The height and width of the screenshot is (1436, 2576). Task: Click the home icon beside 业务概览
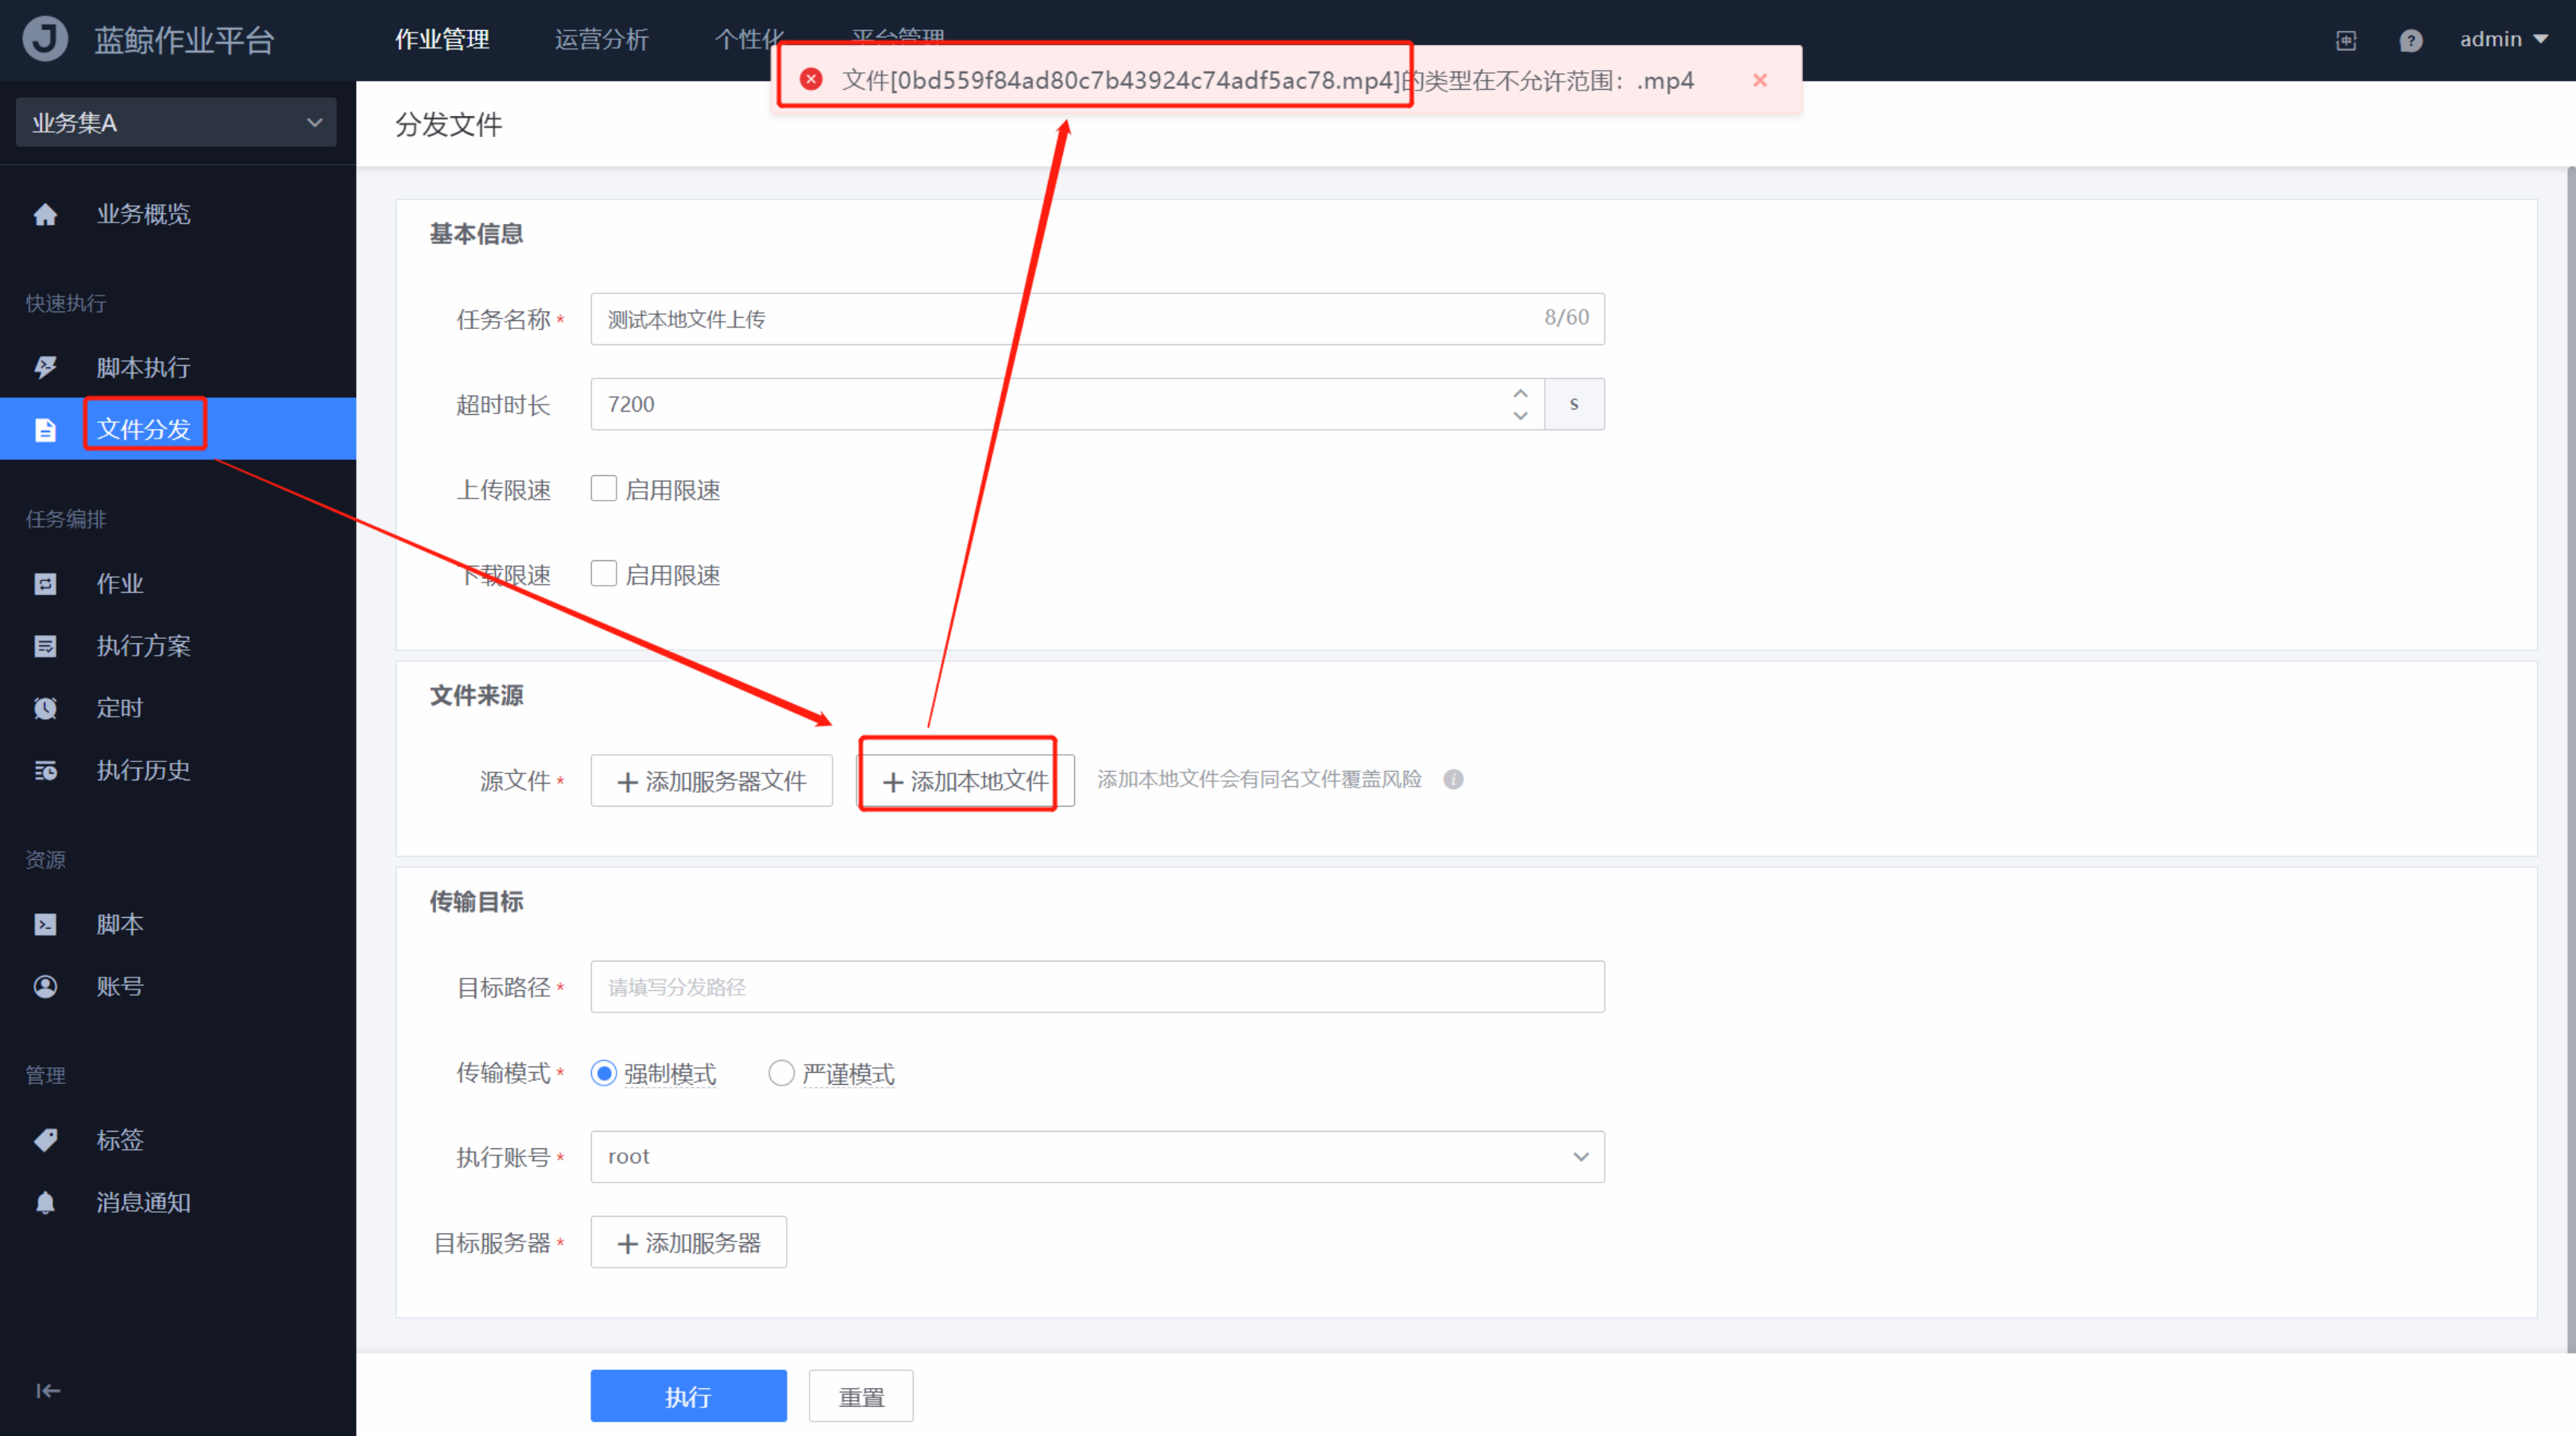pyautogui.click(x=45, y=215)
